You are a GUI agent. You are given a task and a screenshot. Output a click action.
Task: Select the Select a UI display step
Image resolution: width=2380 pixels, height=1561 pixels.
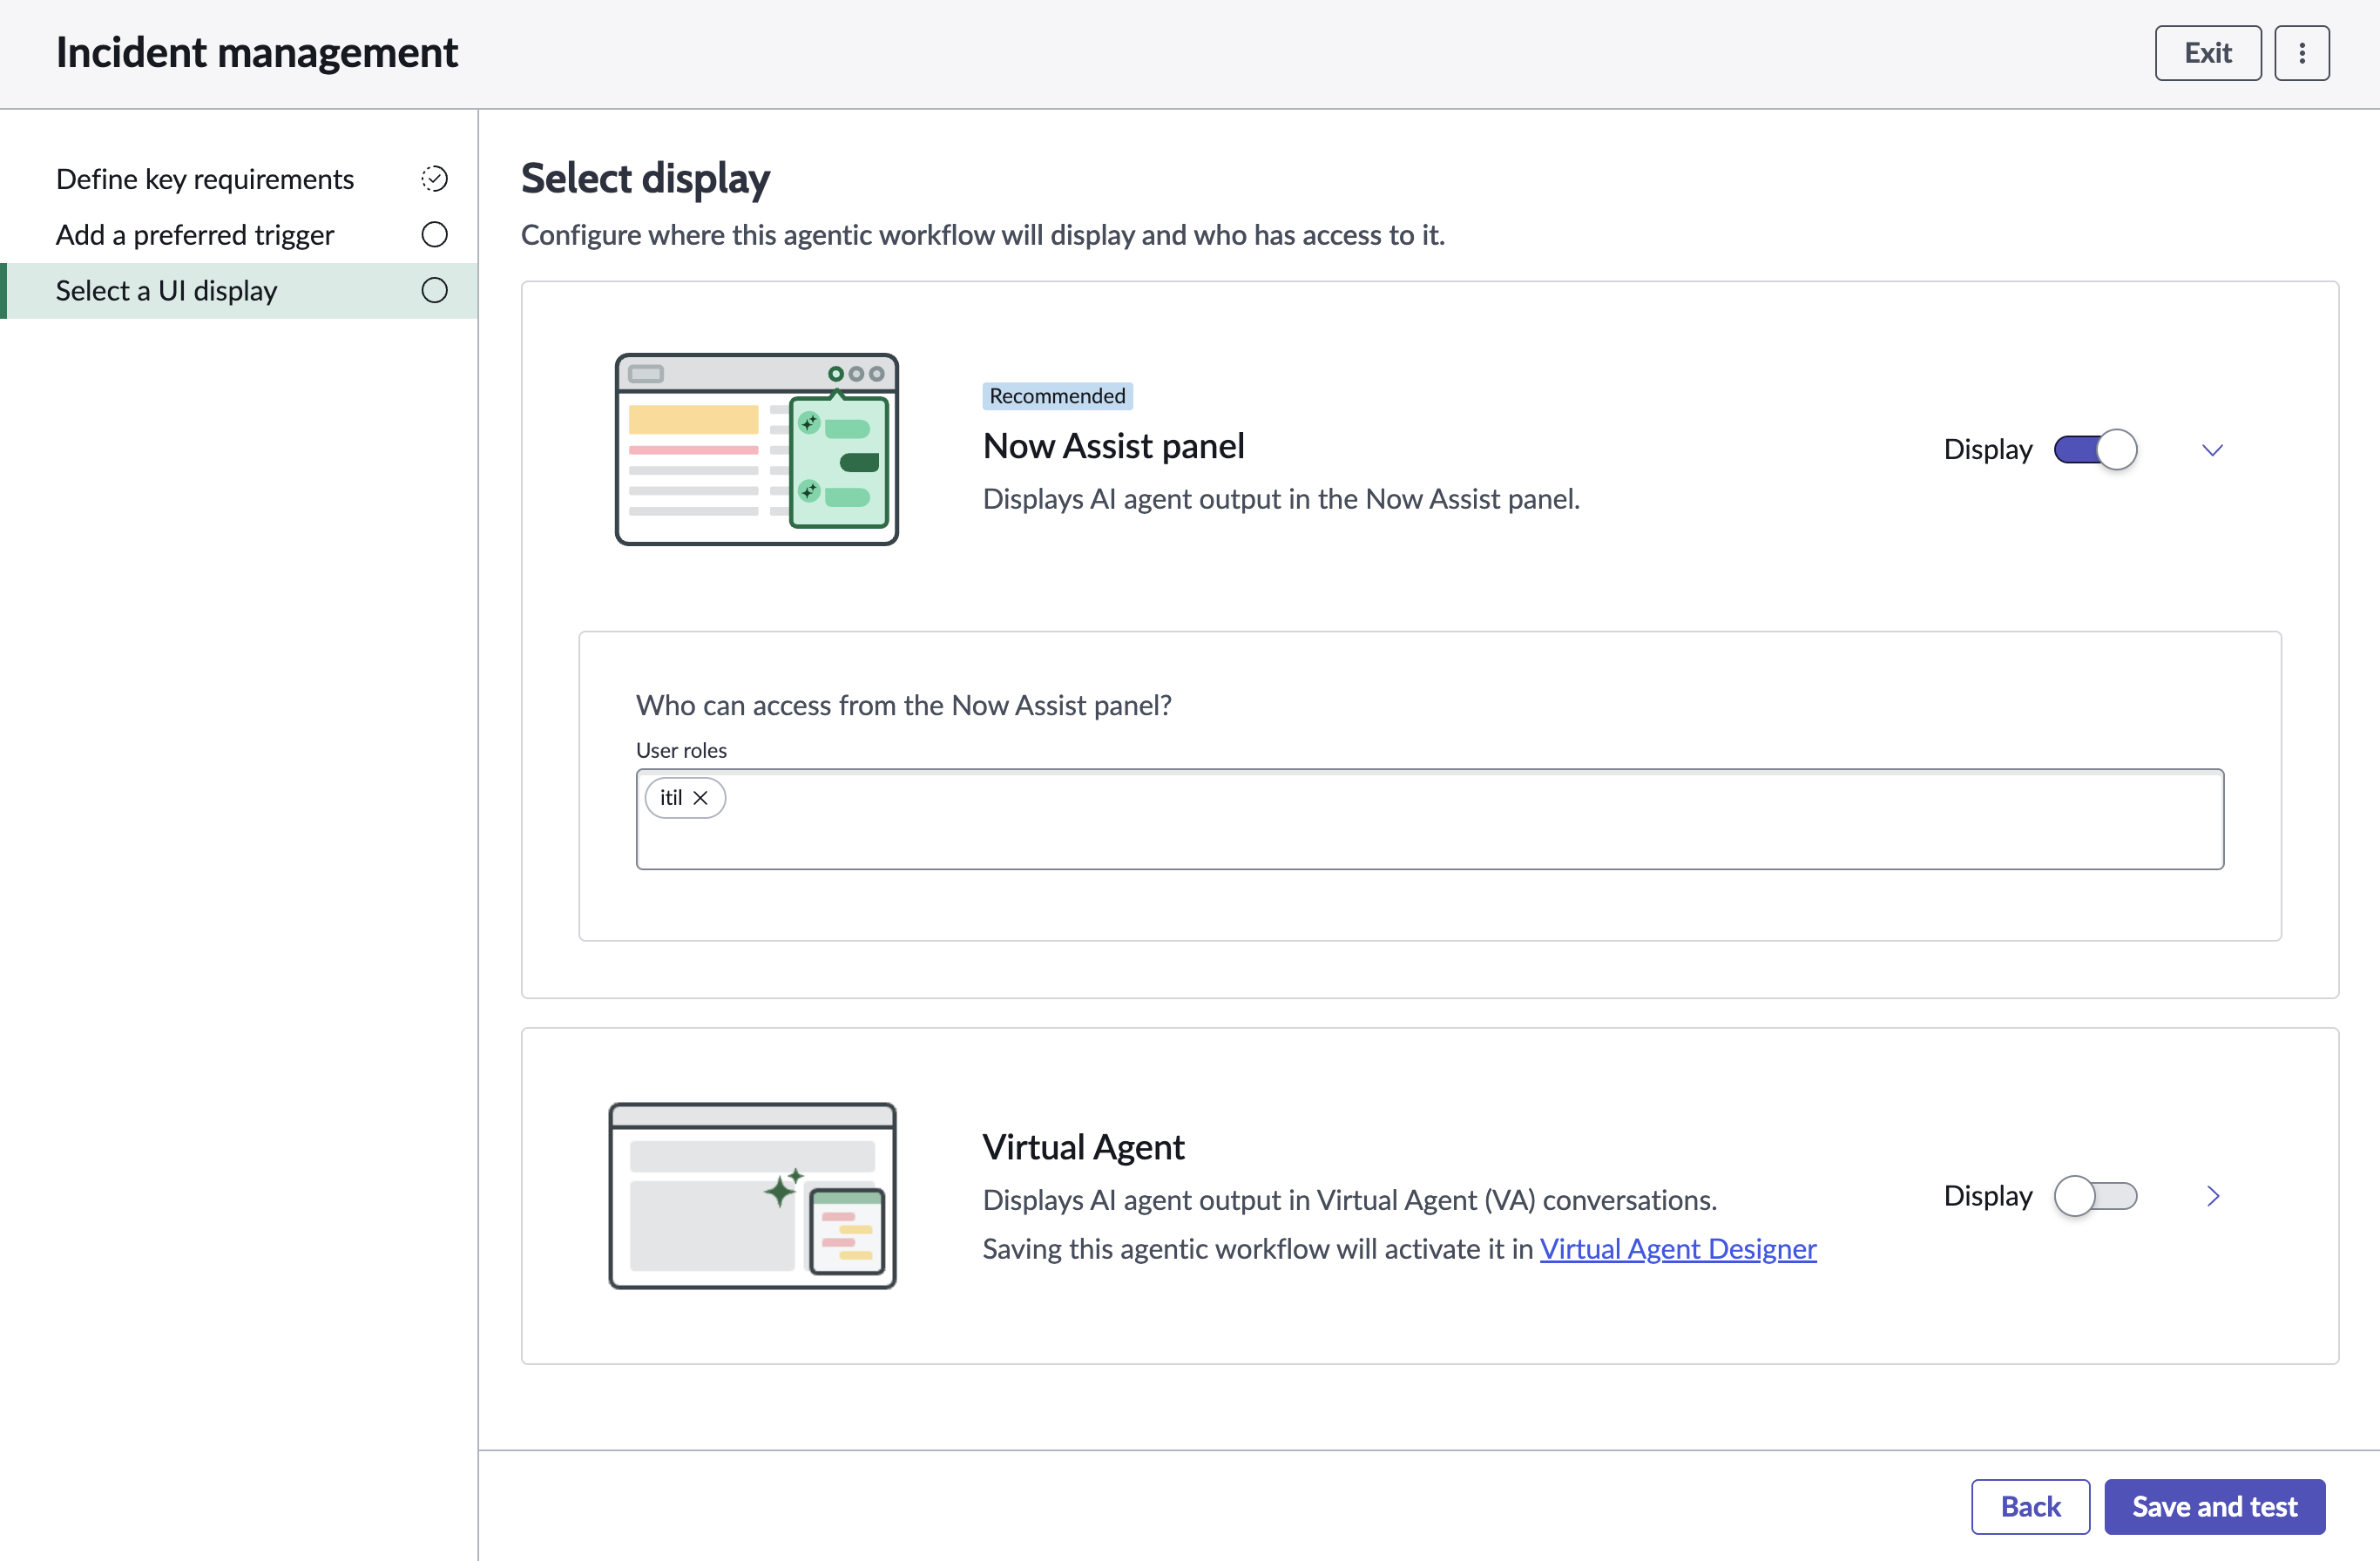click(x=239, y=291)
